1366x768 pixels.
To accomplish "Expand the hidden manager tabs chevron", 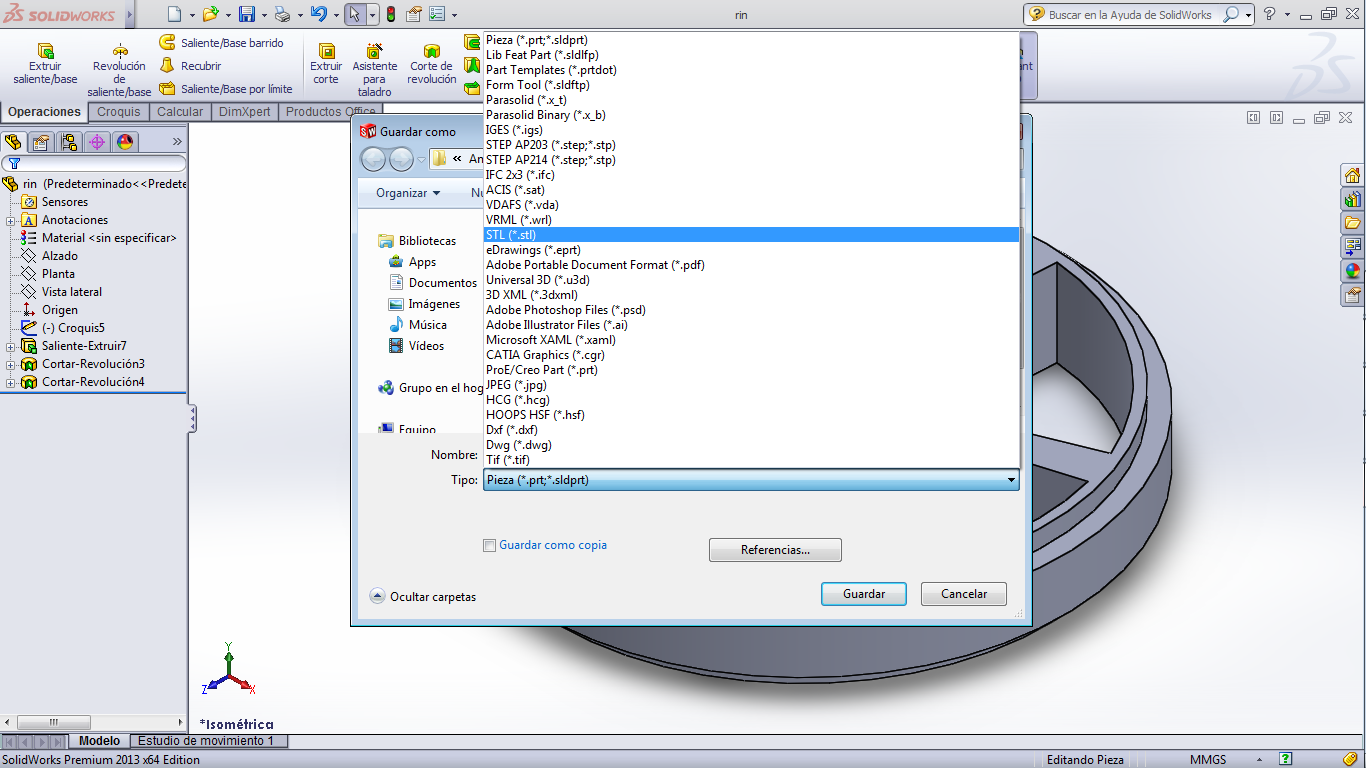I will pyautogui.click(x=178, y=142).
